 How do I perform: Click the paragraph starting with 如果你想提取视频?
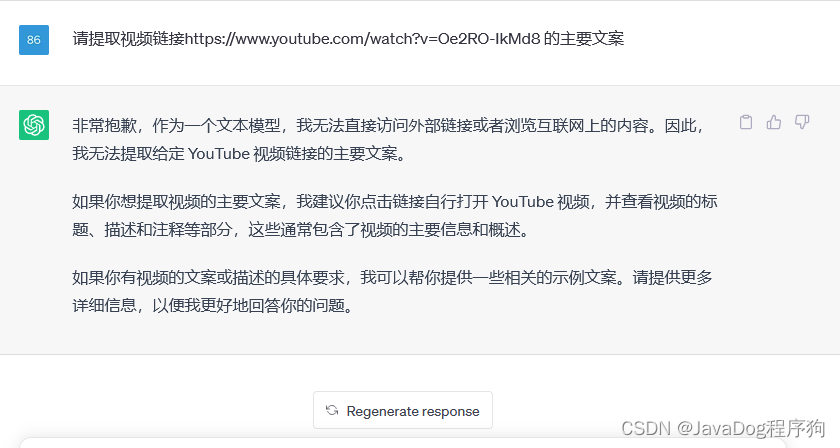click(x=395, y=215)
